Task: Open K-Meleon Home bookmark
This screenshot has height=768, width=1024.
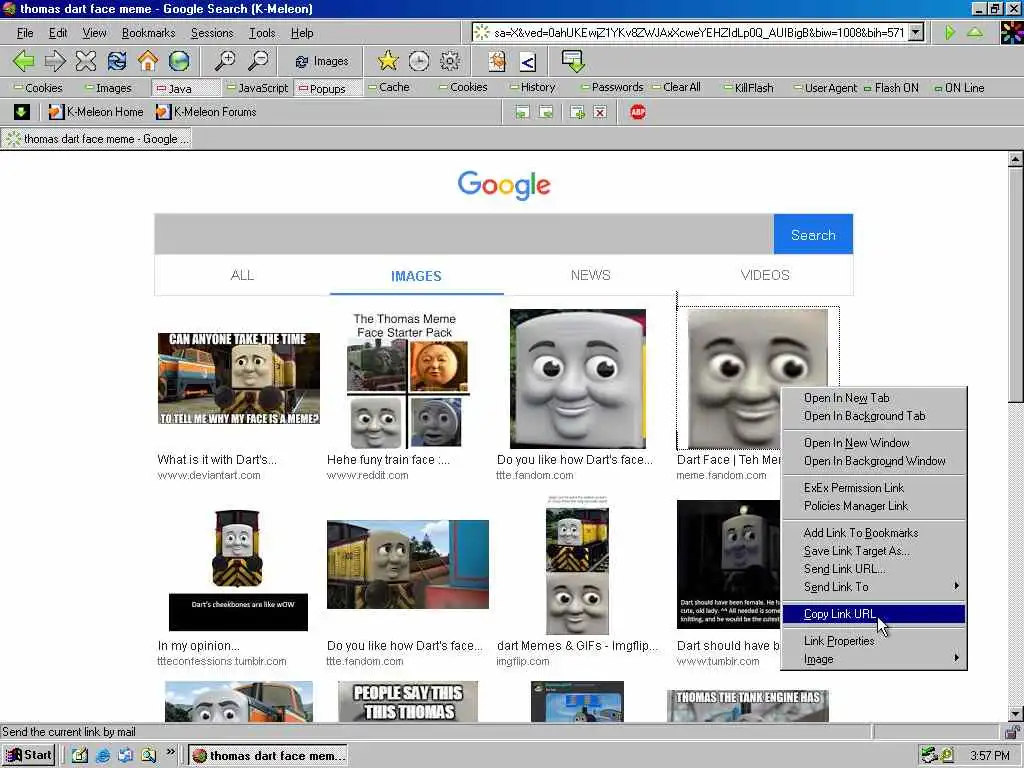Action: click(96, 112)
